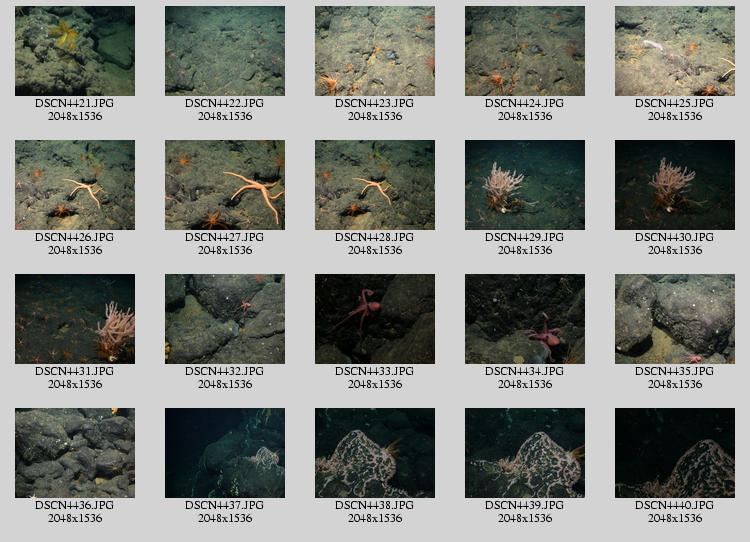Click the DSCN4432.JPG rock thumbnail
750x542 pixels.
(225, 319)
